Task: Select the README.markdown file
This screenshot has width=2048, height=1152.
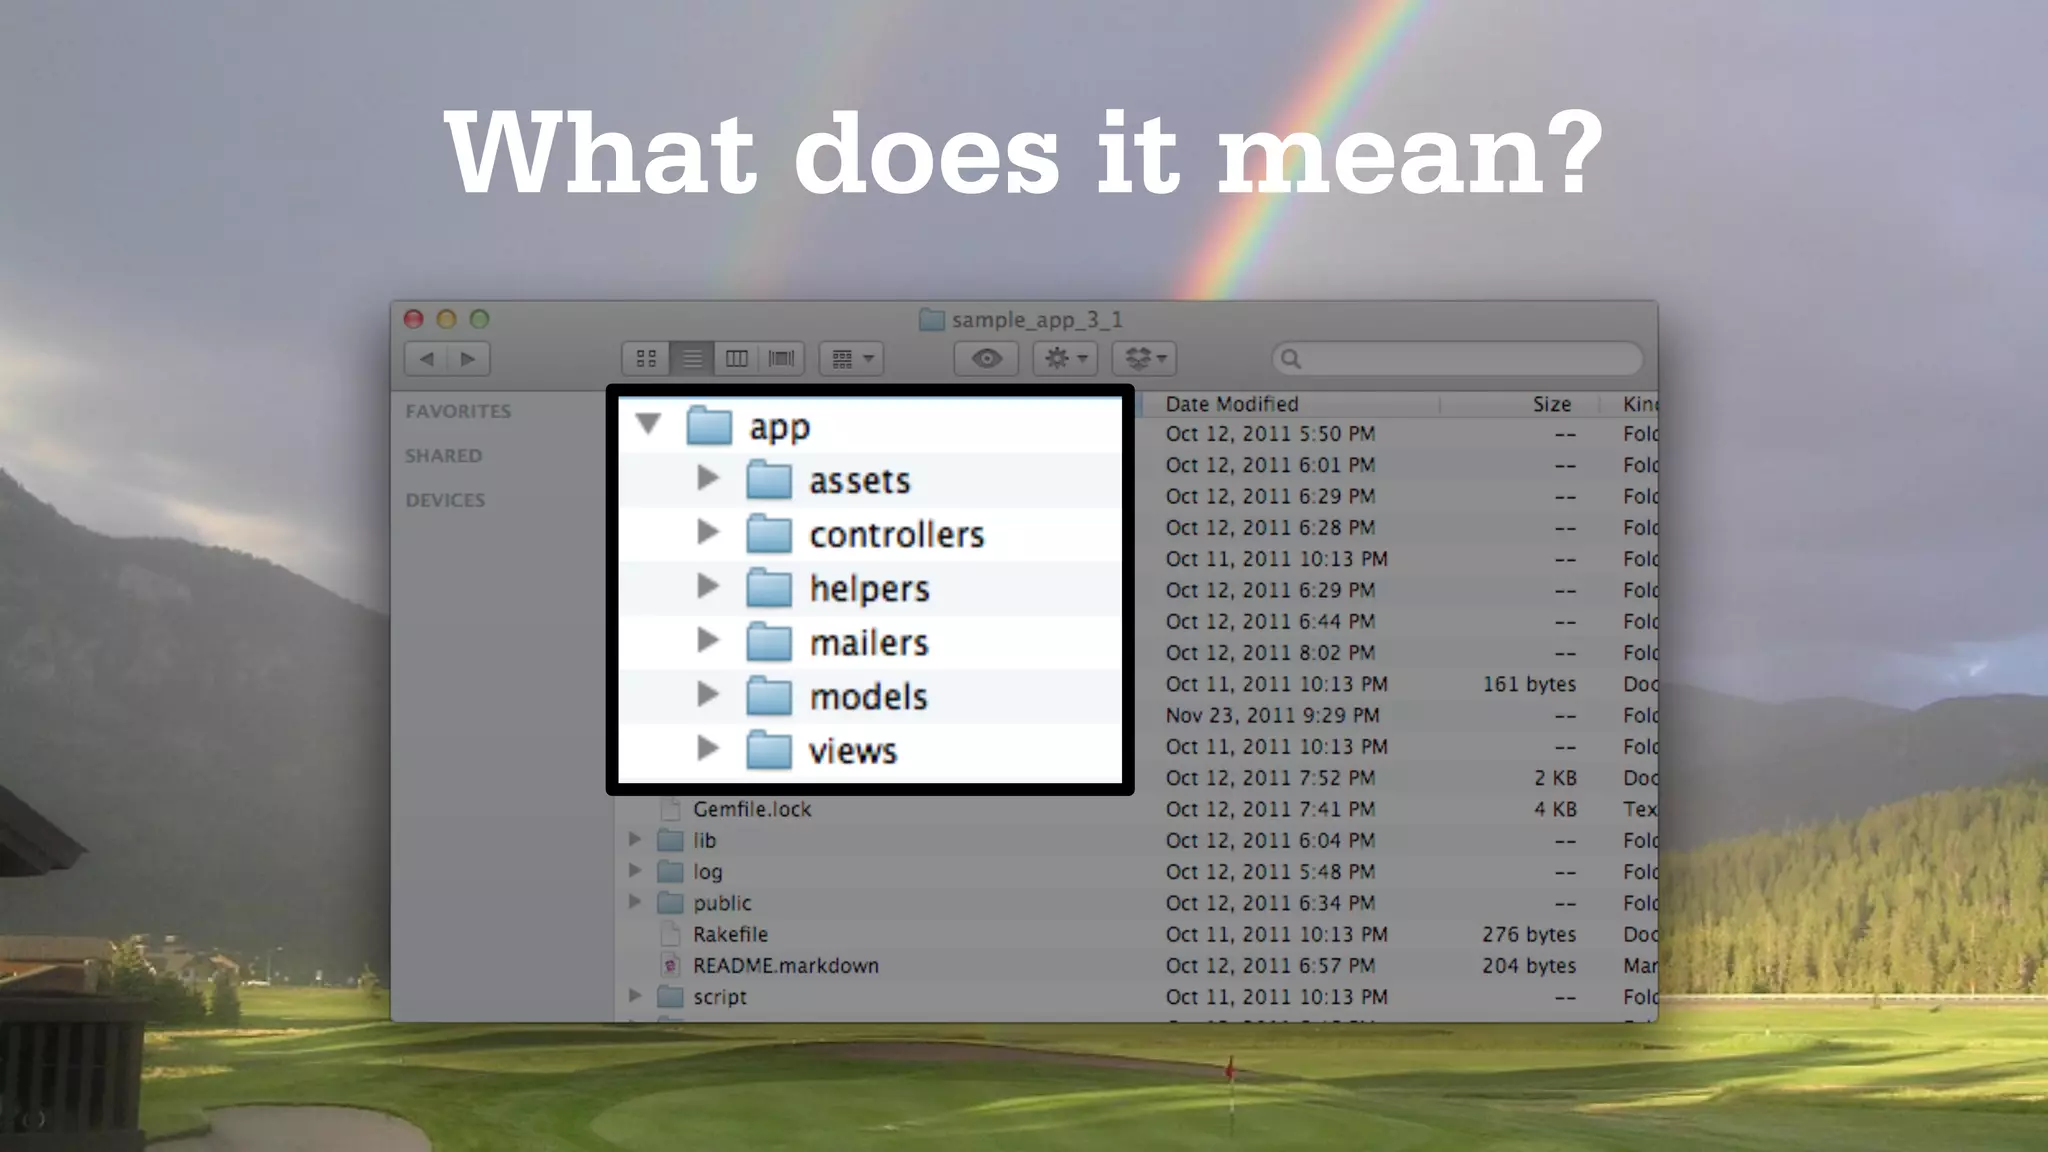Action: click(786, 965)
